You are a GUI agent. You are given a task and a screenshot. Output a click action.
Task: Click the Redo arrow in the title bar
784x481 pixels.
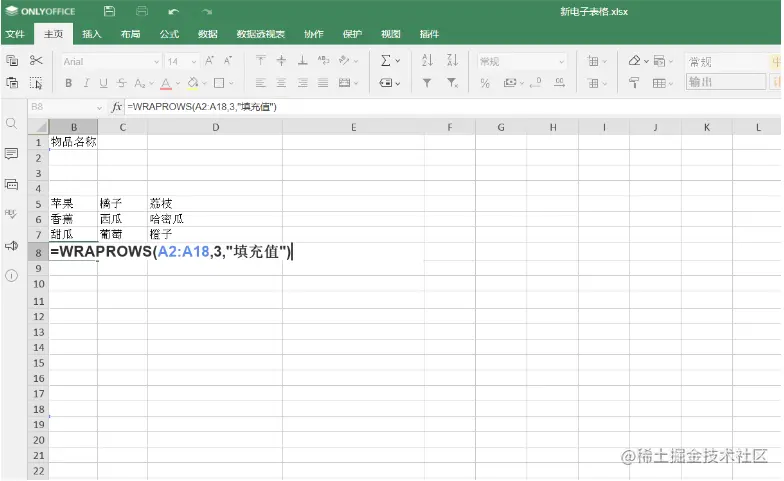[206, 12]
